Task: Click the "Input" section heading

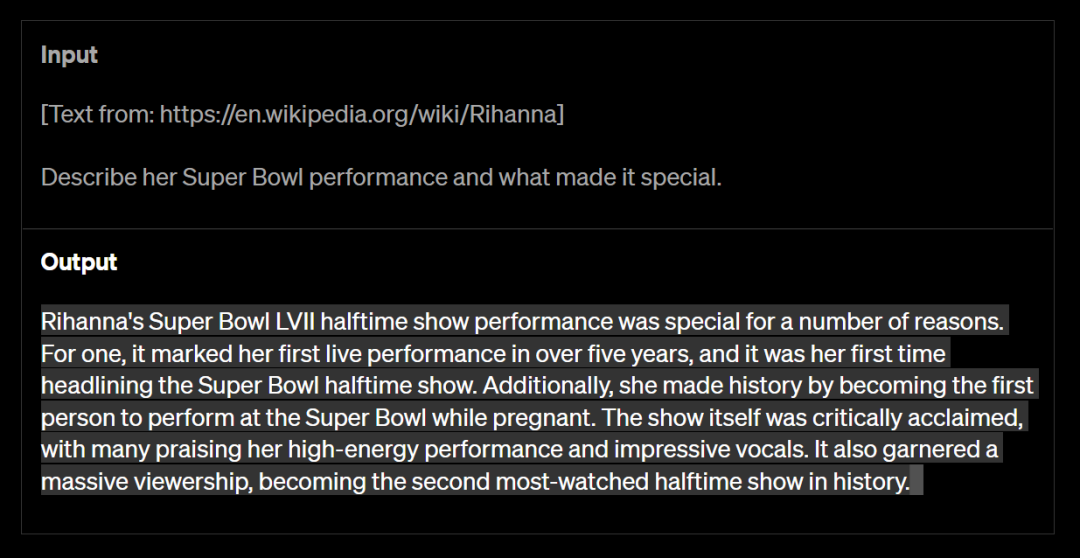Action: coord(69,55)
